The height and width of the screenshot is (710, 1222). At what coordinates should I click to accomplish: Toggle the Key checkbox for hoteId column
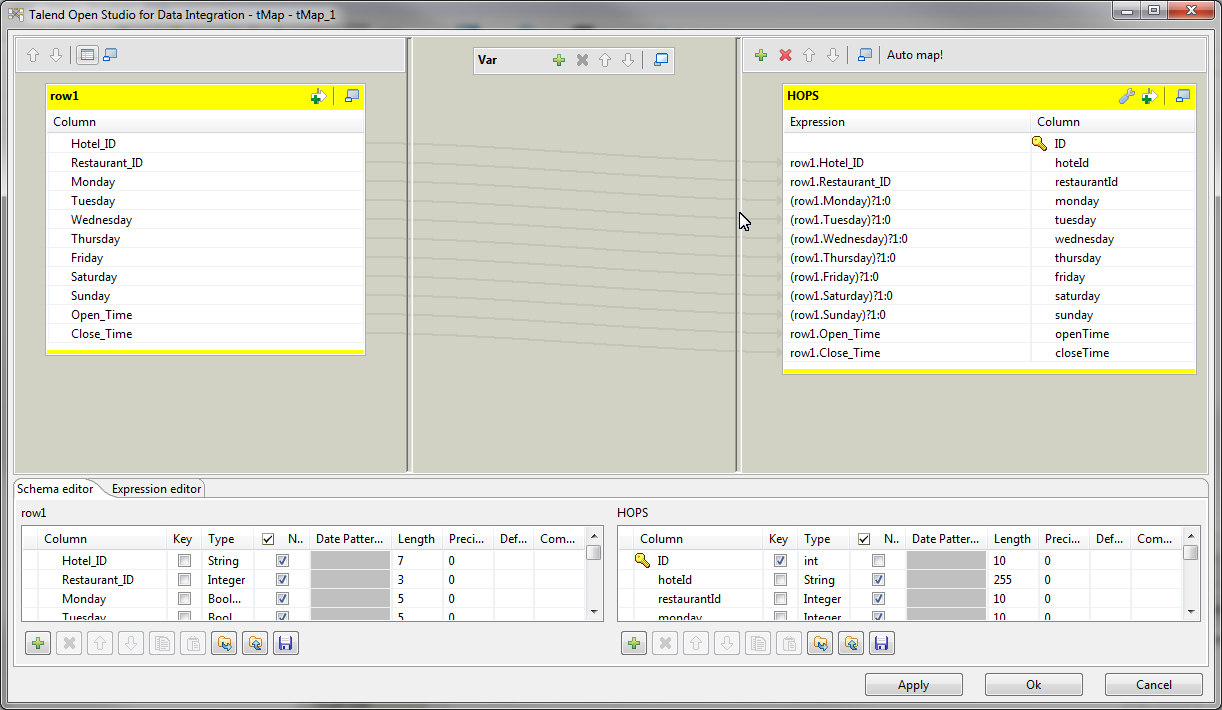pos(779,579)
